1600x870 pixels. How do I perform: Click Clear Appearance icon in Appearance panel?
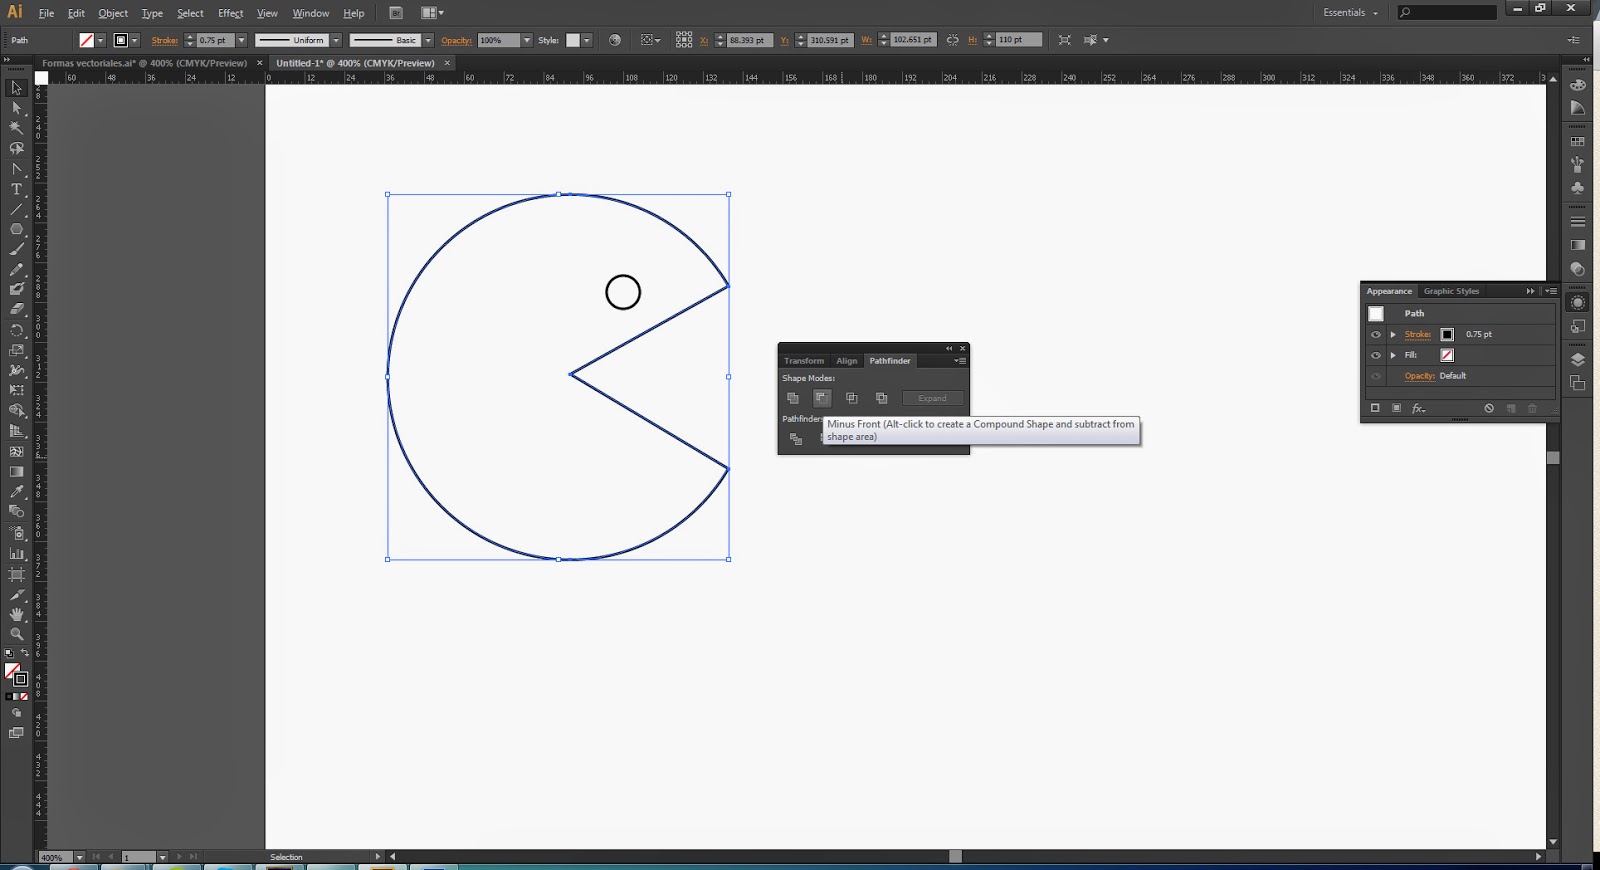pyautogui.click(x=1489, y=408)
